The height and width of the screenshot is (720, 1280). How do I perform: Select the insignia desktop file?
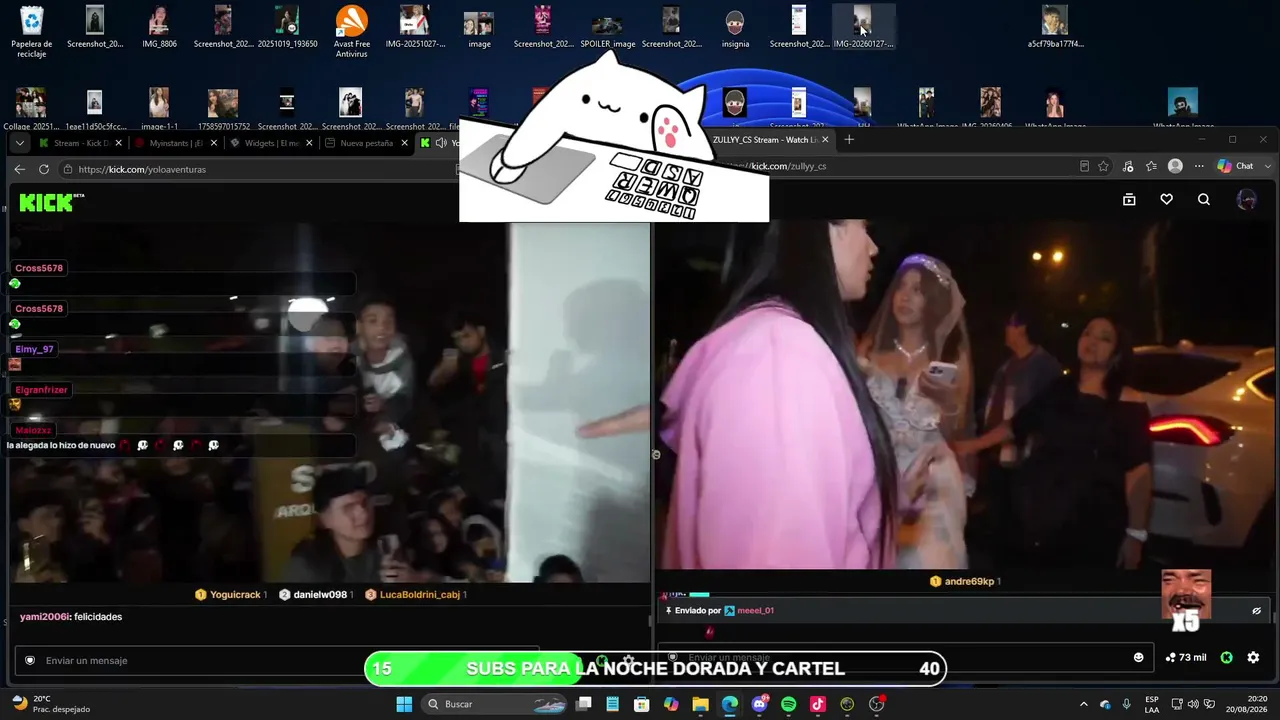click(735, 27)
